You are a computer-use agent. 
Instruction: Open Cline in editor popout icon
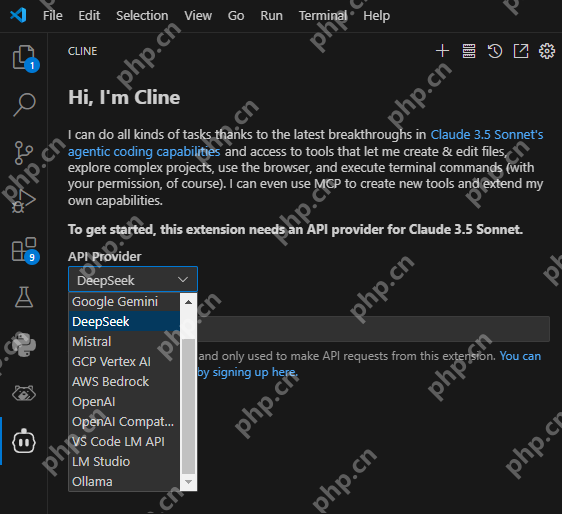pos(521,51)
